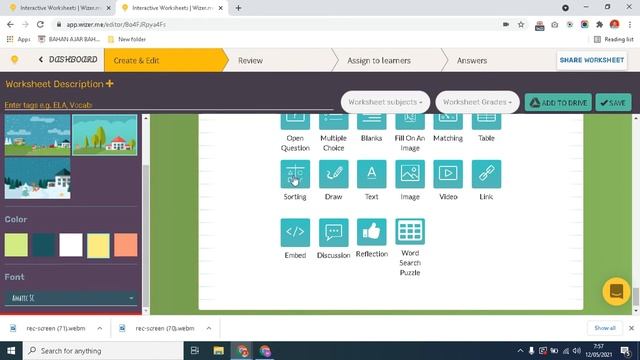
Task: Click the Share Worksheet button
Action: (x=591, y=60)
